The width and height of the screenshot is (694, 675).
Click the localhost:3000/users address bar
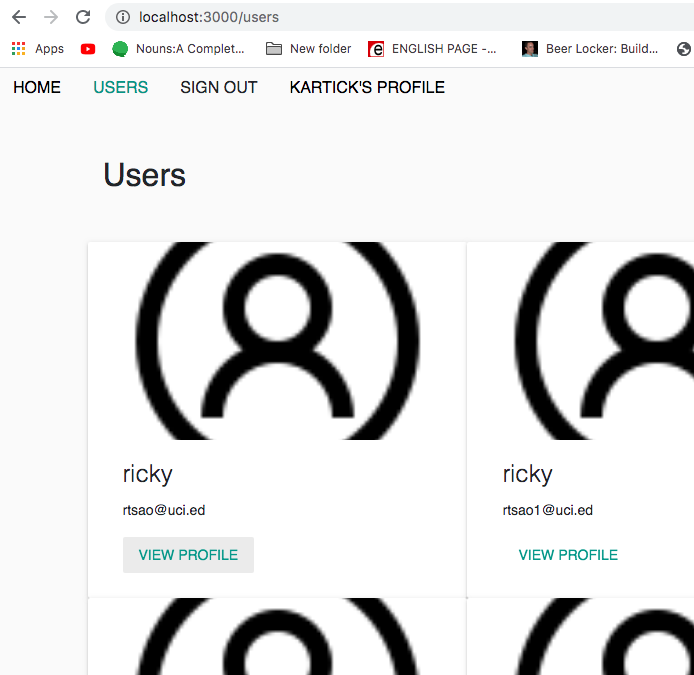pos(398,17)
